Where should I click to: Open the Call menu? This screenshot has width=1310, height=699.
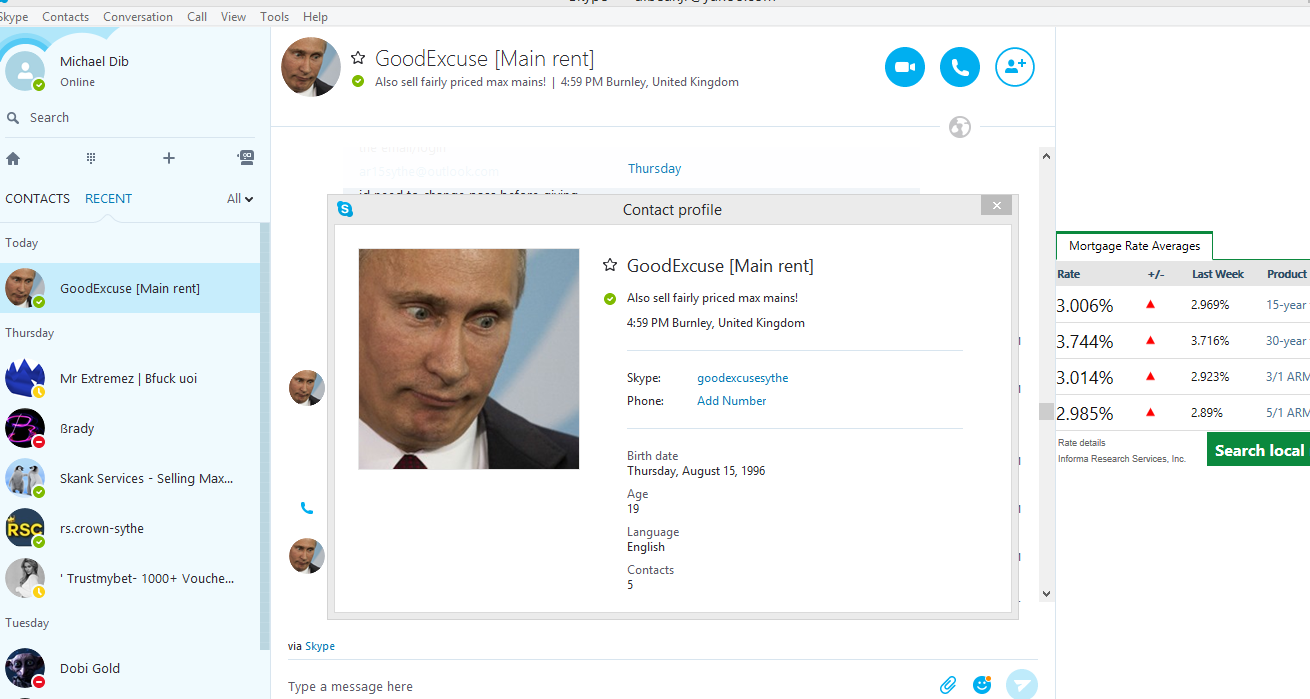pos(197,17)
